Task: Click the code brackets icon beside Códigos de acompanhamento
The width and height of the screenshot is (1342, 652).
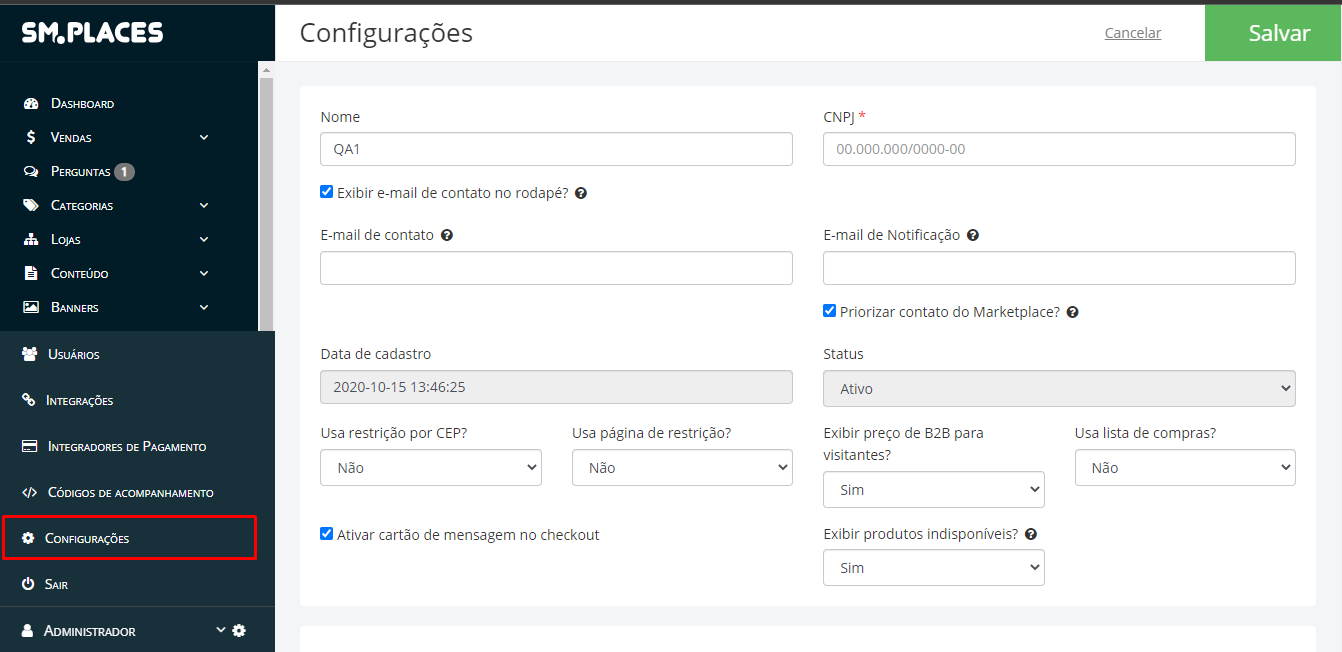Action: tap(29, 492)
